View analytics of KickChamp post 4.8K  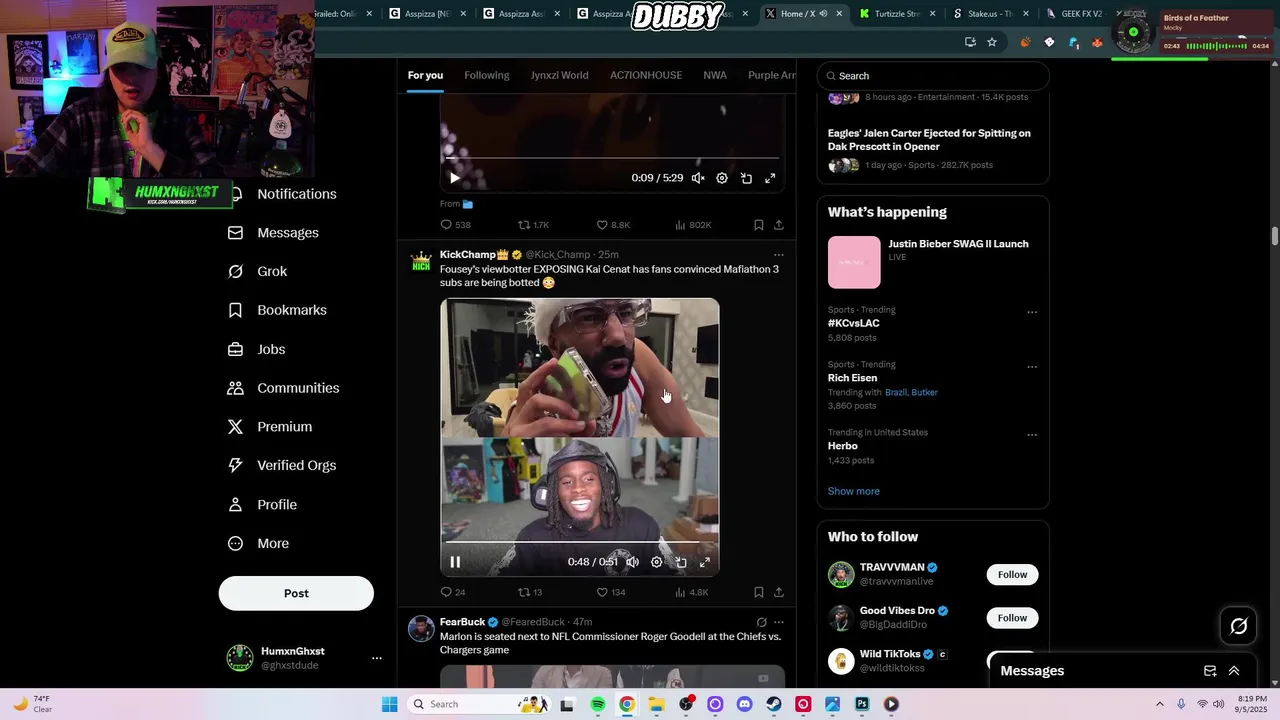click(x=692, y=592)
